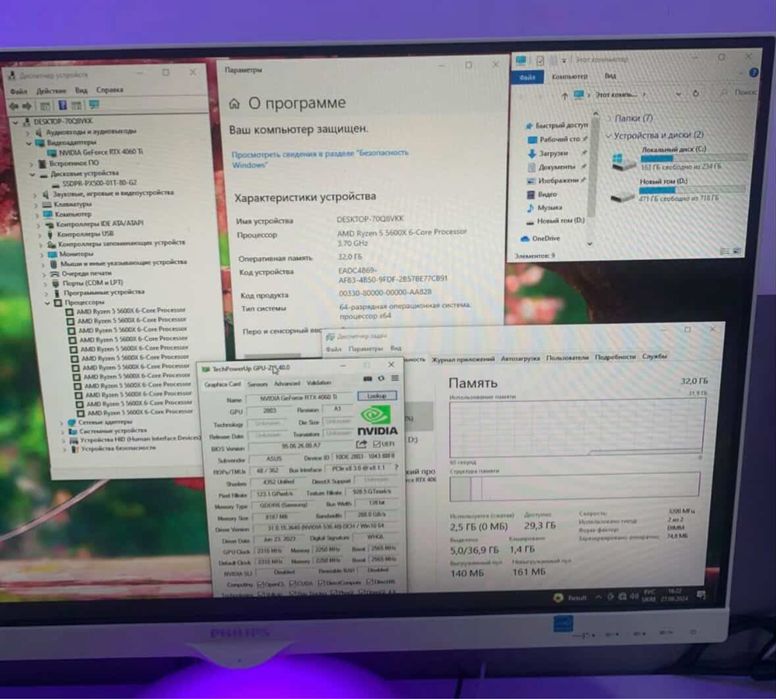The image size is (776, 699).
Task: Switch to the Validation tab in GPU-Z
Action: pos(319,383)
